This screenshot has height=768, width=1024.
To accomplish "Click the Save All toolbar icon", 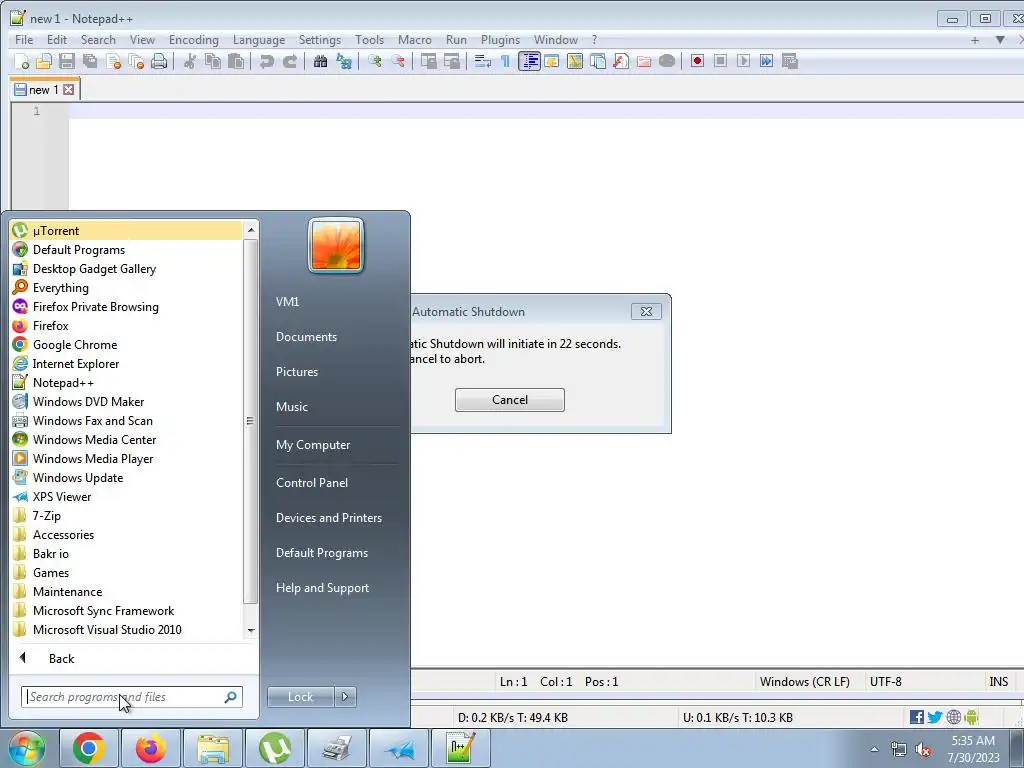I will (x=90, y=61).
